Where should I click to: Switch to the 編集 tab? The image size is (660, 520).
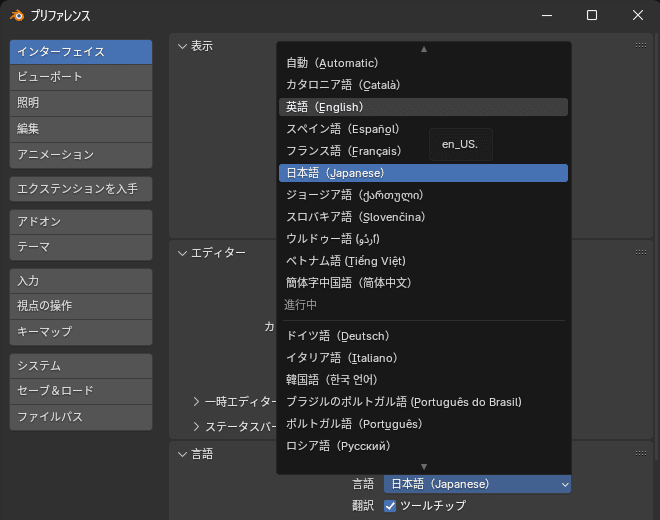tap(81, 129)
